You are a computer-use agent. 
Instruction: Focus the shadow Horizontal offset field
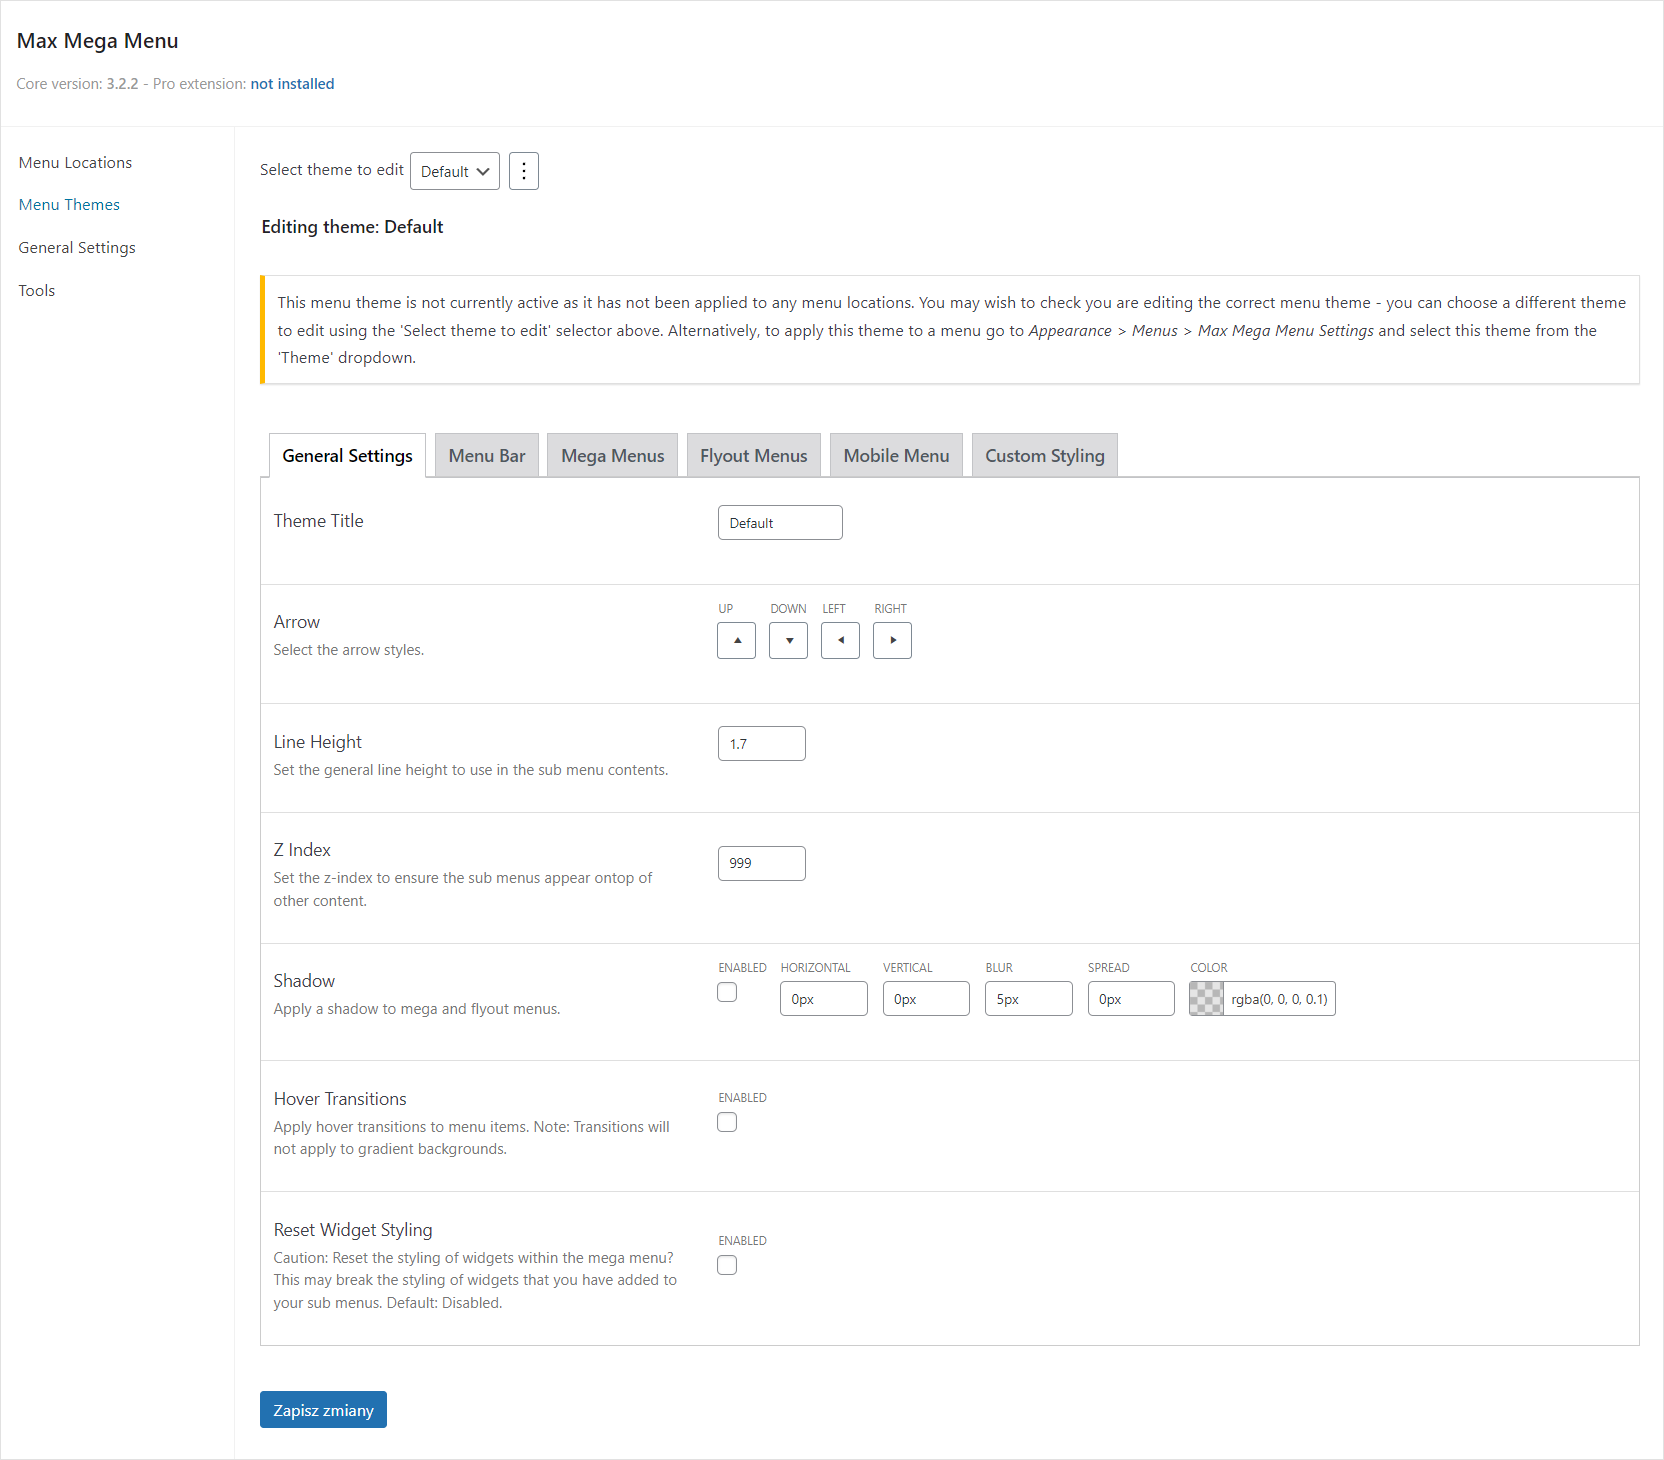[x=824, y=999]
